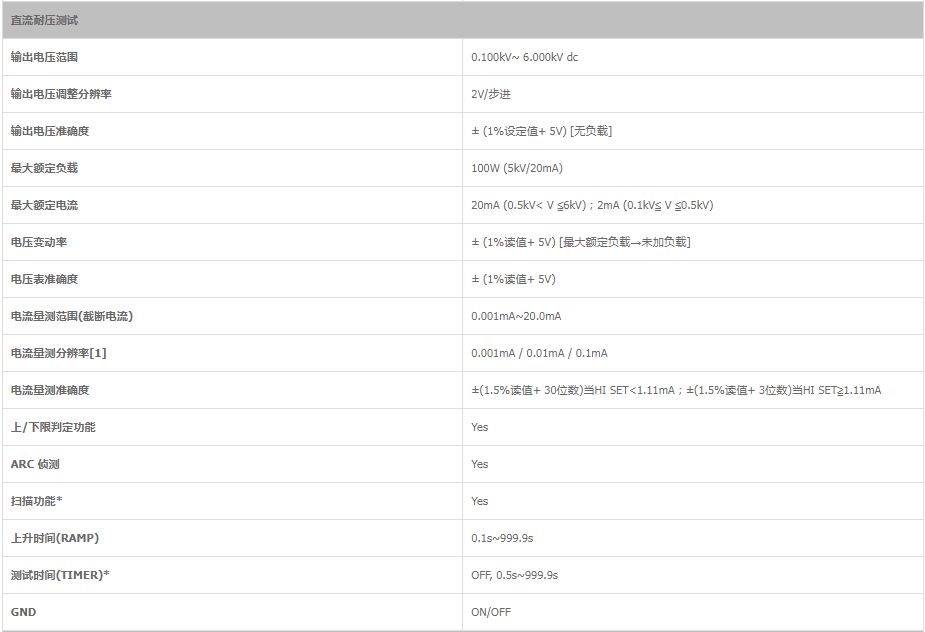
Task: Click the 电流量测范围(截断电流) label
Action: [x=72, y=316]
